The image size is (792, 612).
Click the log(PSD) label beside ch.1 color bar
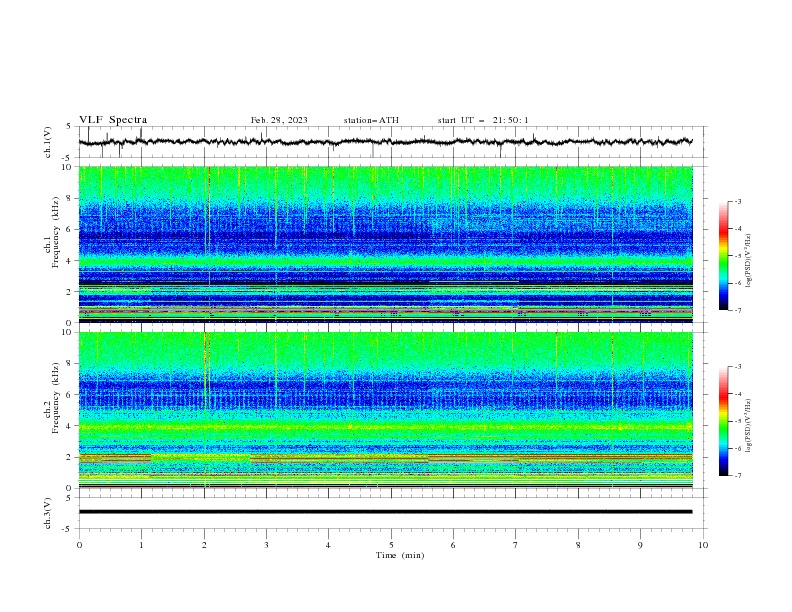pyautogui.click(x=748, y=261)
